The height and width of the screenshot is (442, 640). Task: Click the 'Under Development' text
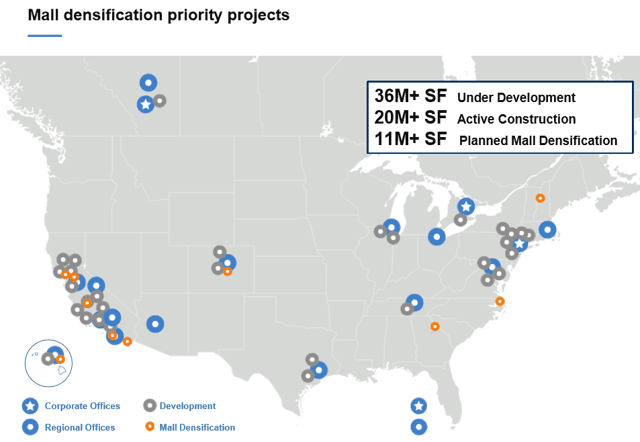(x=516, y=98)
